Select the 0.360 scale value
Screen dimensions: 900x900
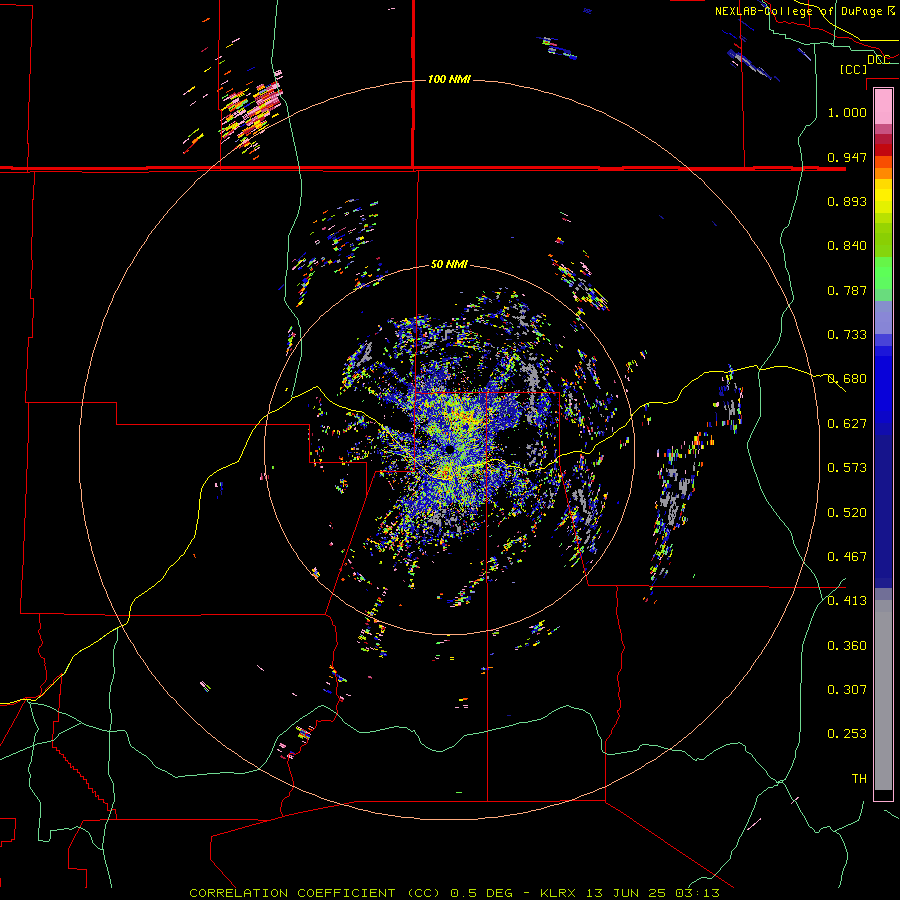847,646
